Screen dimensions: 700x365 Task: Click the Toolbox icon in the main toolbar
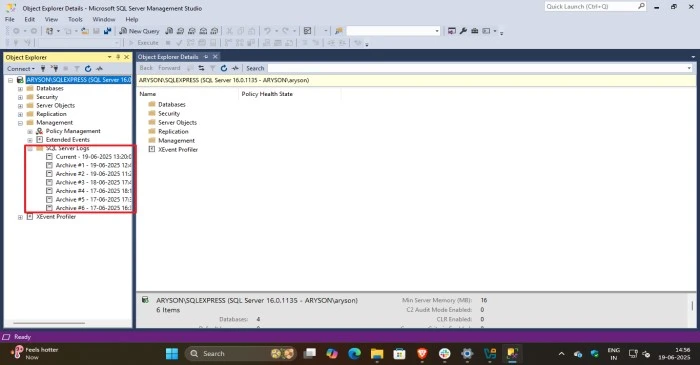475,31
